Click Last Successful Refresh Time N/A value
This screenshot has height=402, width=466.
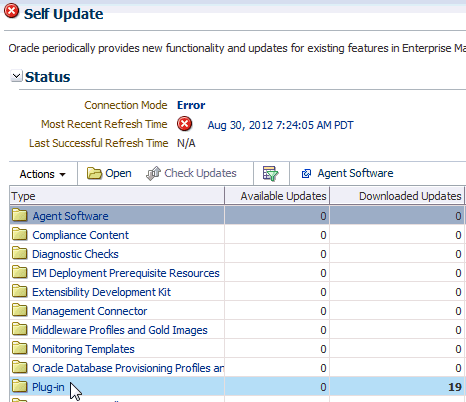(x=186, y=143)
